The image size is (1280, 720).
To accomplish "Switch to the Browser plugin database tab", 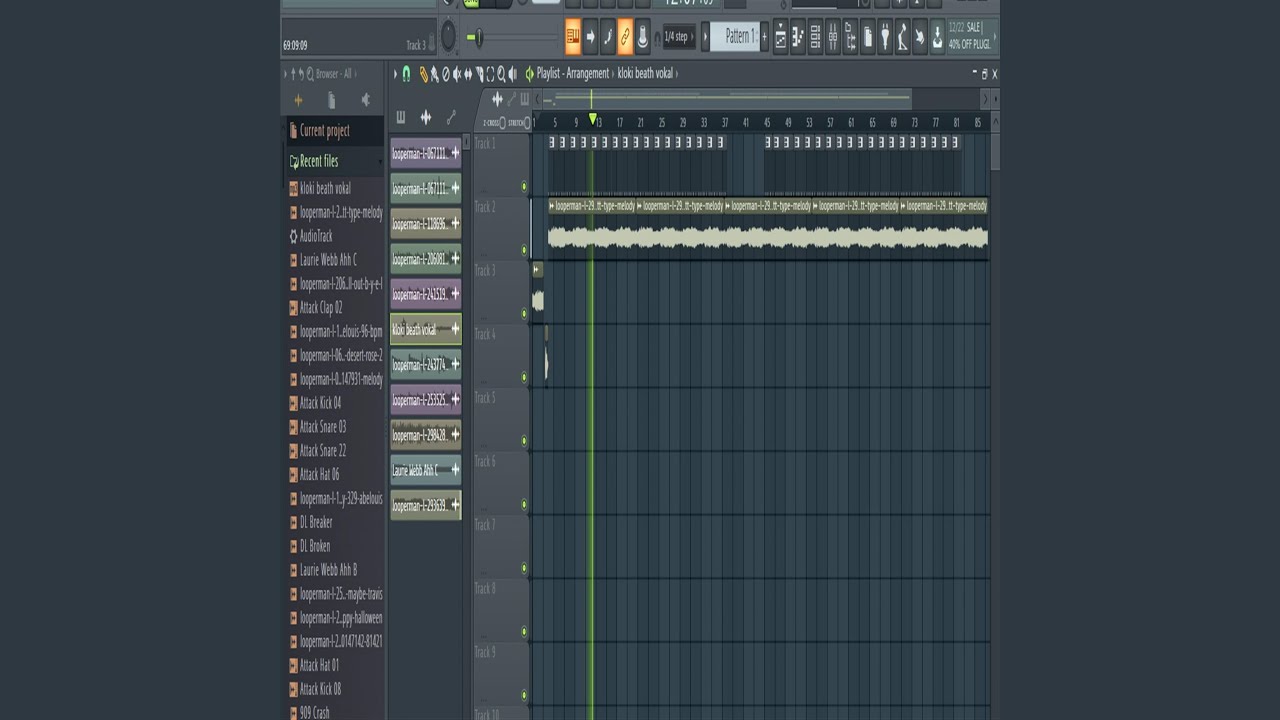I will [365, 100].
